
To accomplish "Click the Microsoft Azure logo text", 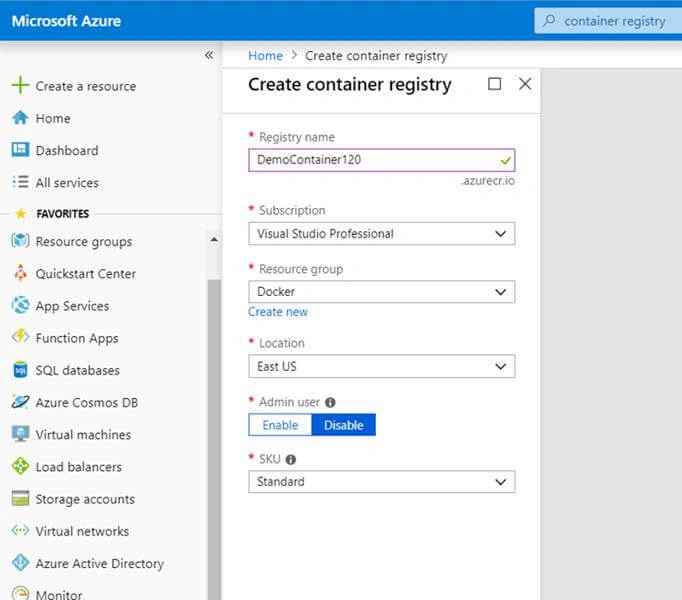I will coord(67,21).
